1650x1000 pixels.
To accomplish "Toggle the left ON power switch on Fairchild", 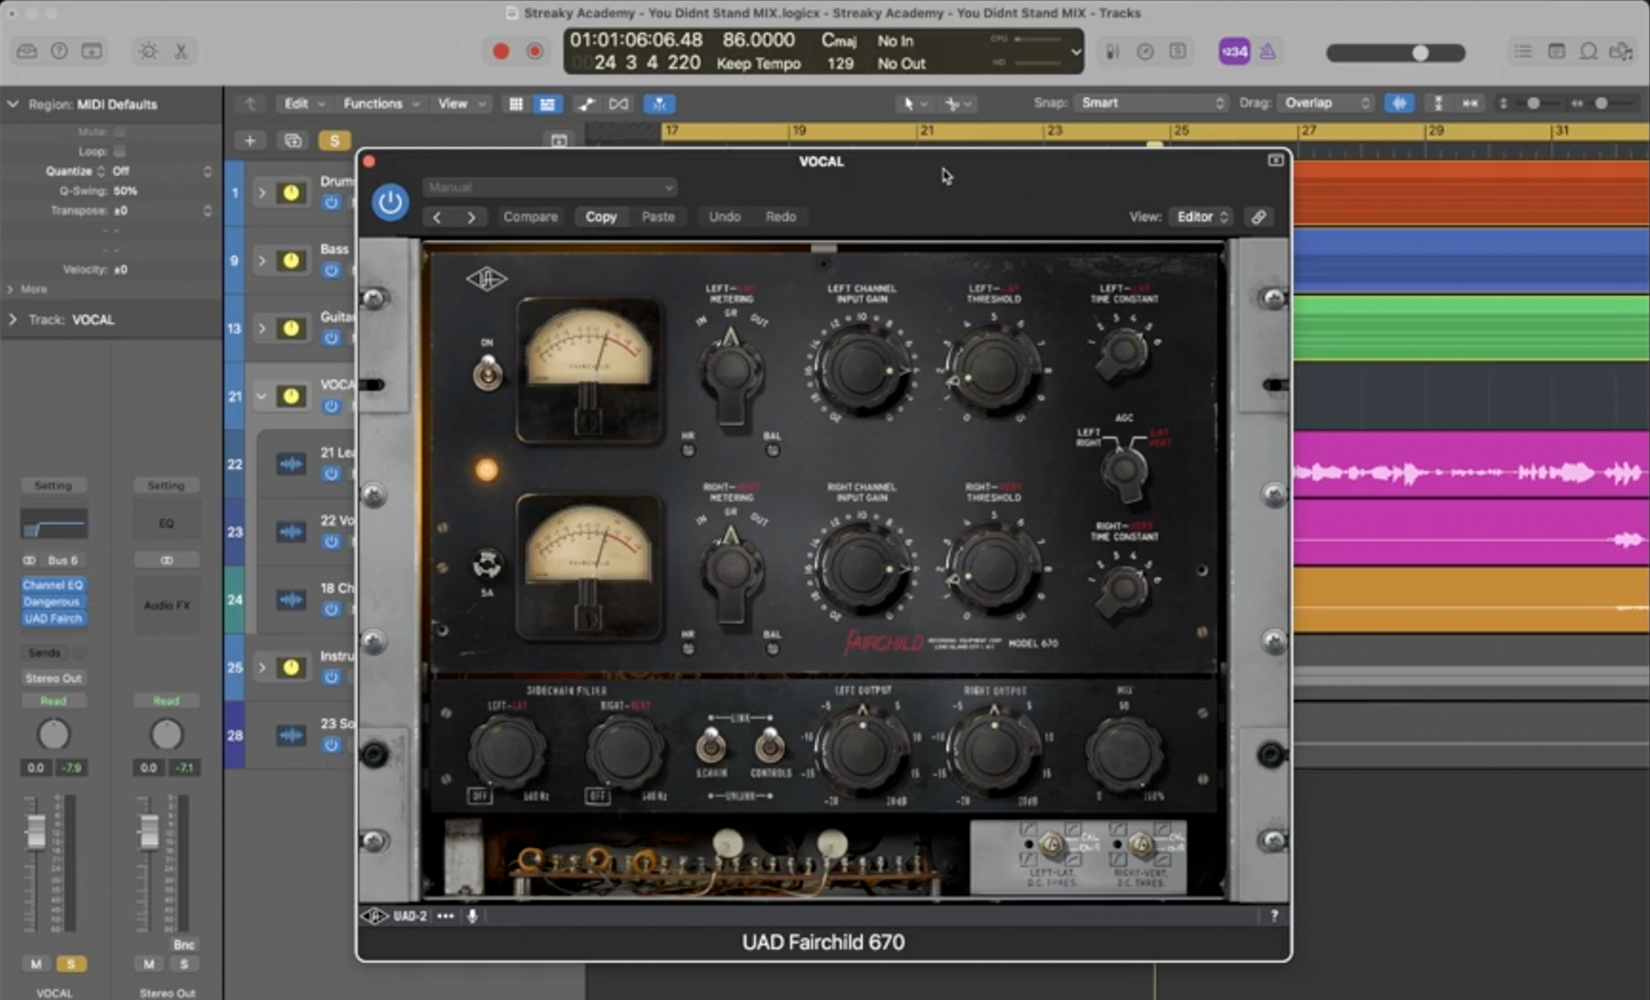I will (x=487, y=373).
